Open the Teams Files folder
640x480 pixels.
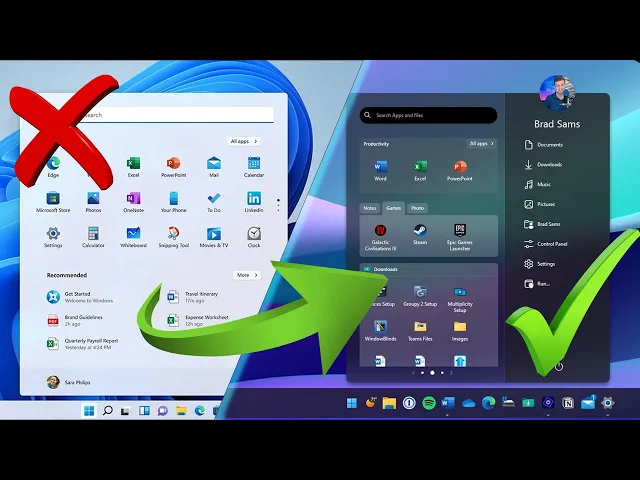point(420,331)
